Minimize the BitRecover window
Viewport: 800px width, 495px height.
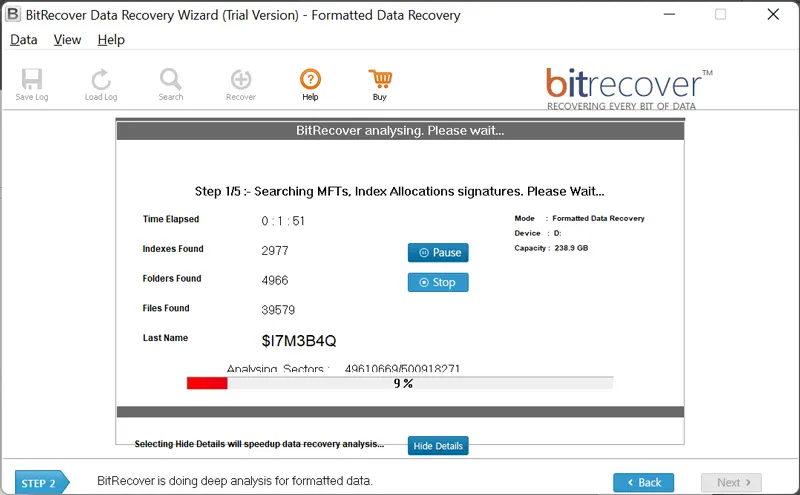[x=669, y=14]
